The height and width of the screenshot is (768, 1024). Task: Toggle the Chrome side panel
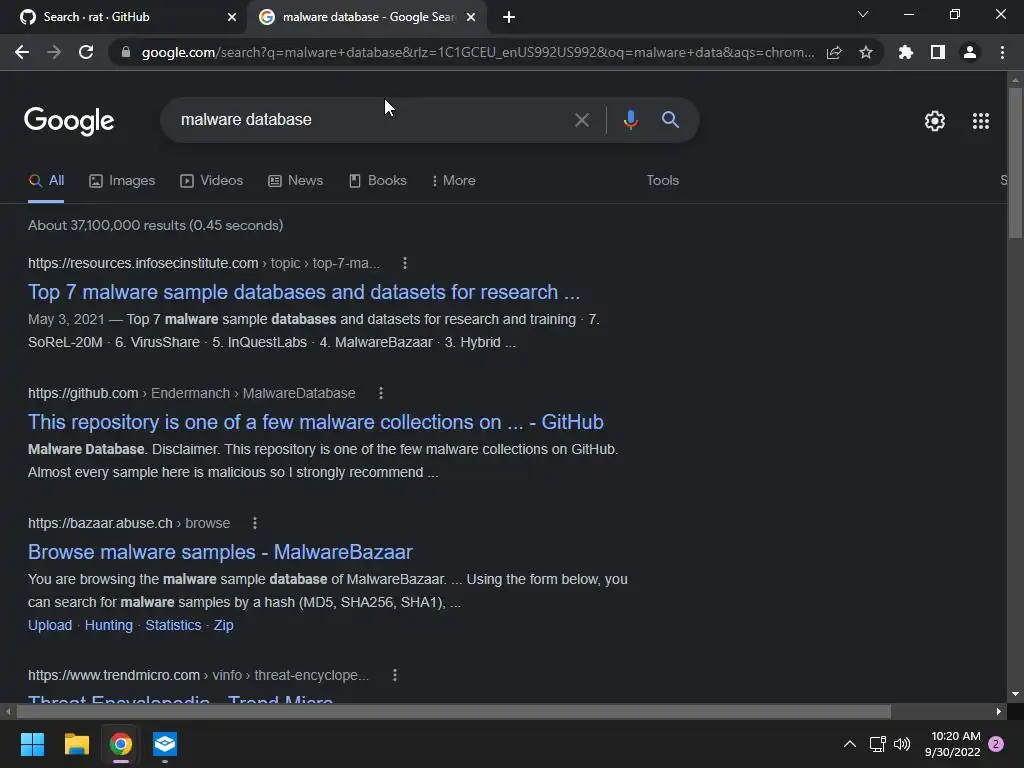tap(938, 52)
